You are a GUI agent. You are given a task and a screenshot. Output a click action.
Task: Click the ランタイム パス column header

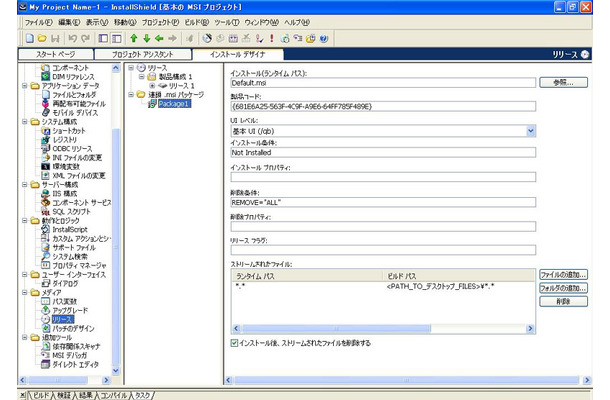(307, 276)
